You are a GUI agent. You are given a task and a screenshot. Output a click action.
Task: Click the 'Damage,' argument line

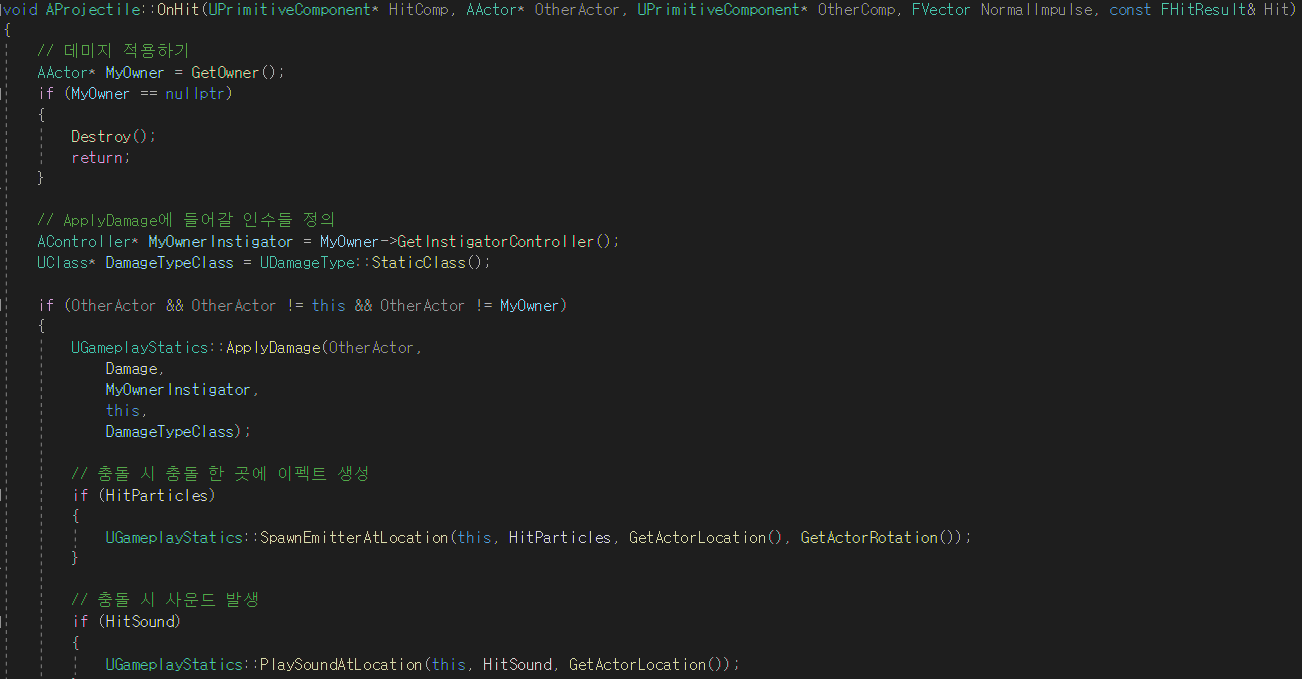(135, 369)
